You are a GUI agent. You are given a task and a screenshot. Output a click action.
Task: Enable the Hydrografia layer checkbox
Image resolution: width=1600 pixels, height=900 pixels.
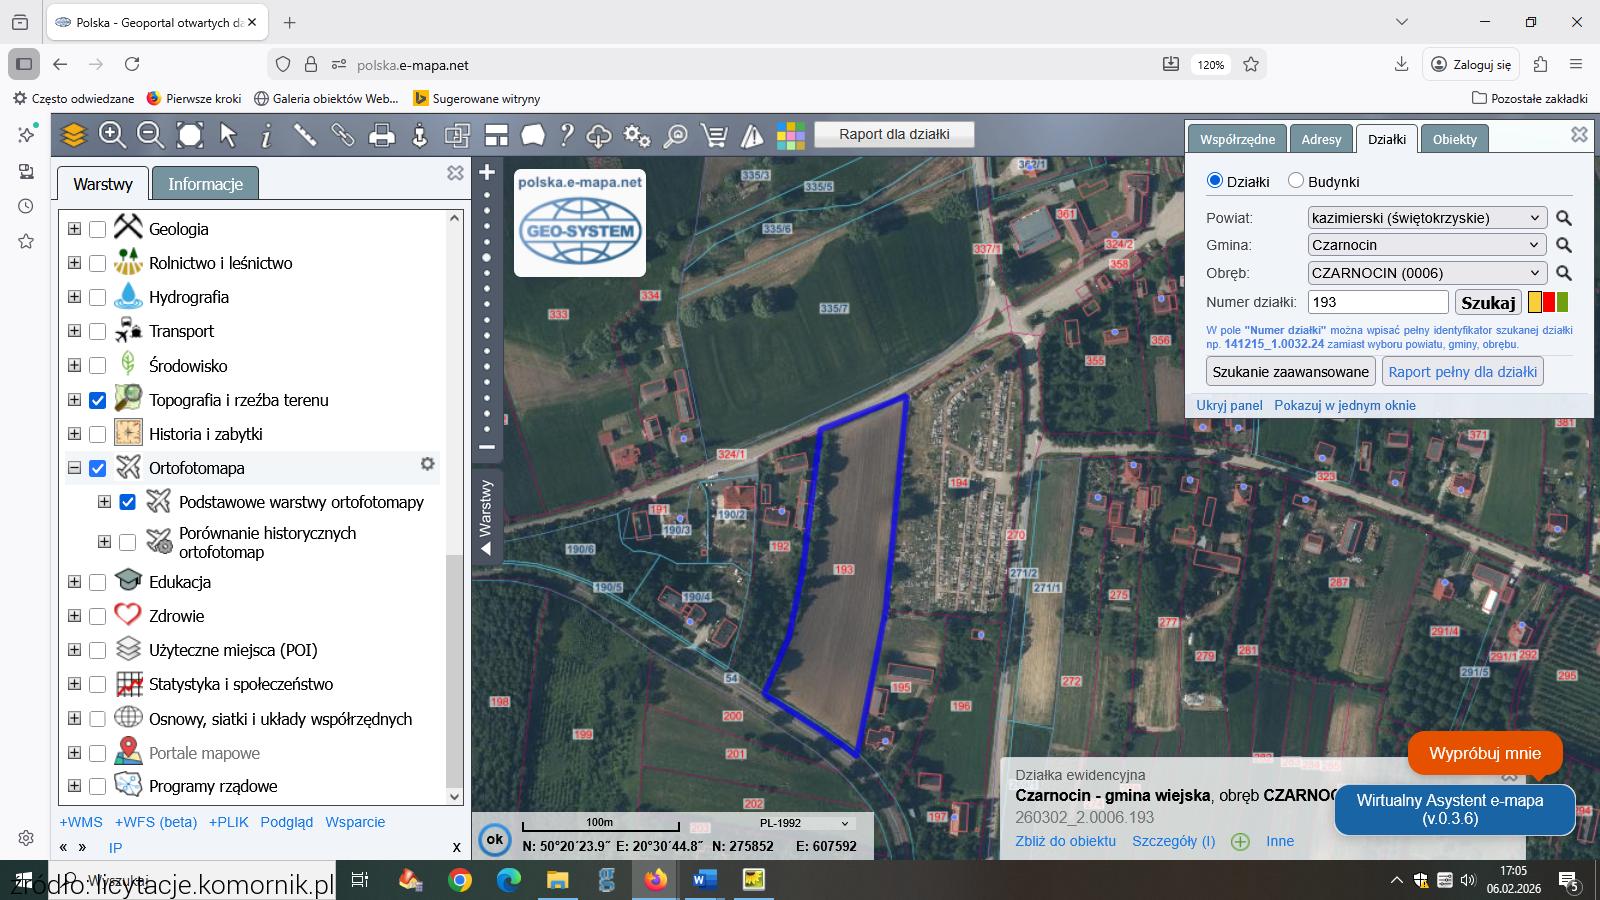click(97, 297)
